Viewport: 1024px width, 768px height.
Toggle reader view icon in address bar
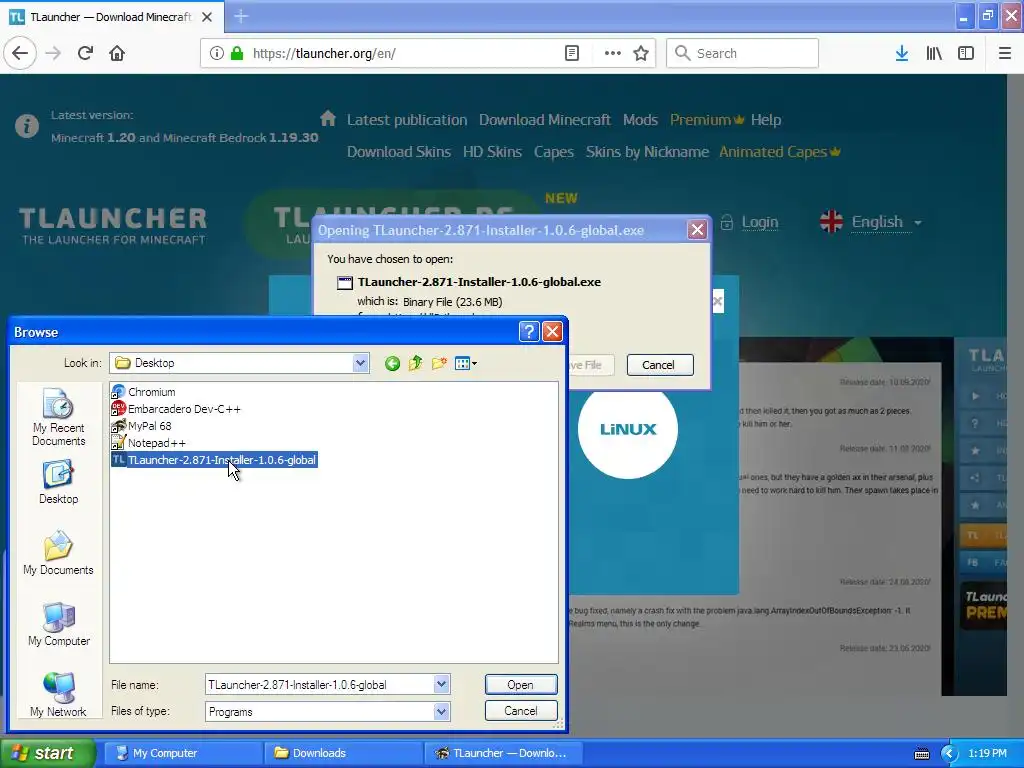[x=571, y=53]
